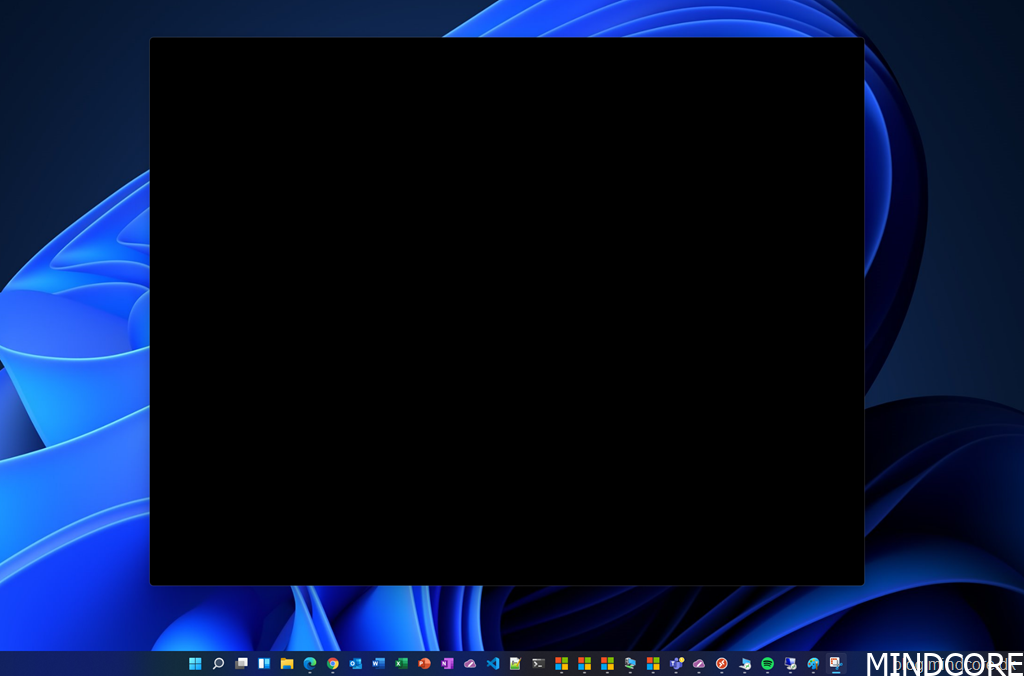The image size is (1024, 676).
Task: Open the Widgets panel icon
Action: coord(264,663)
